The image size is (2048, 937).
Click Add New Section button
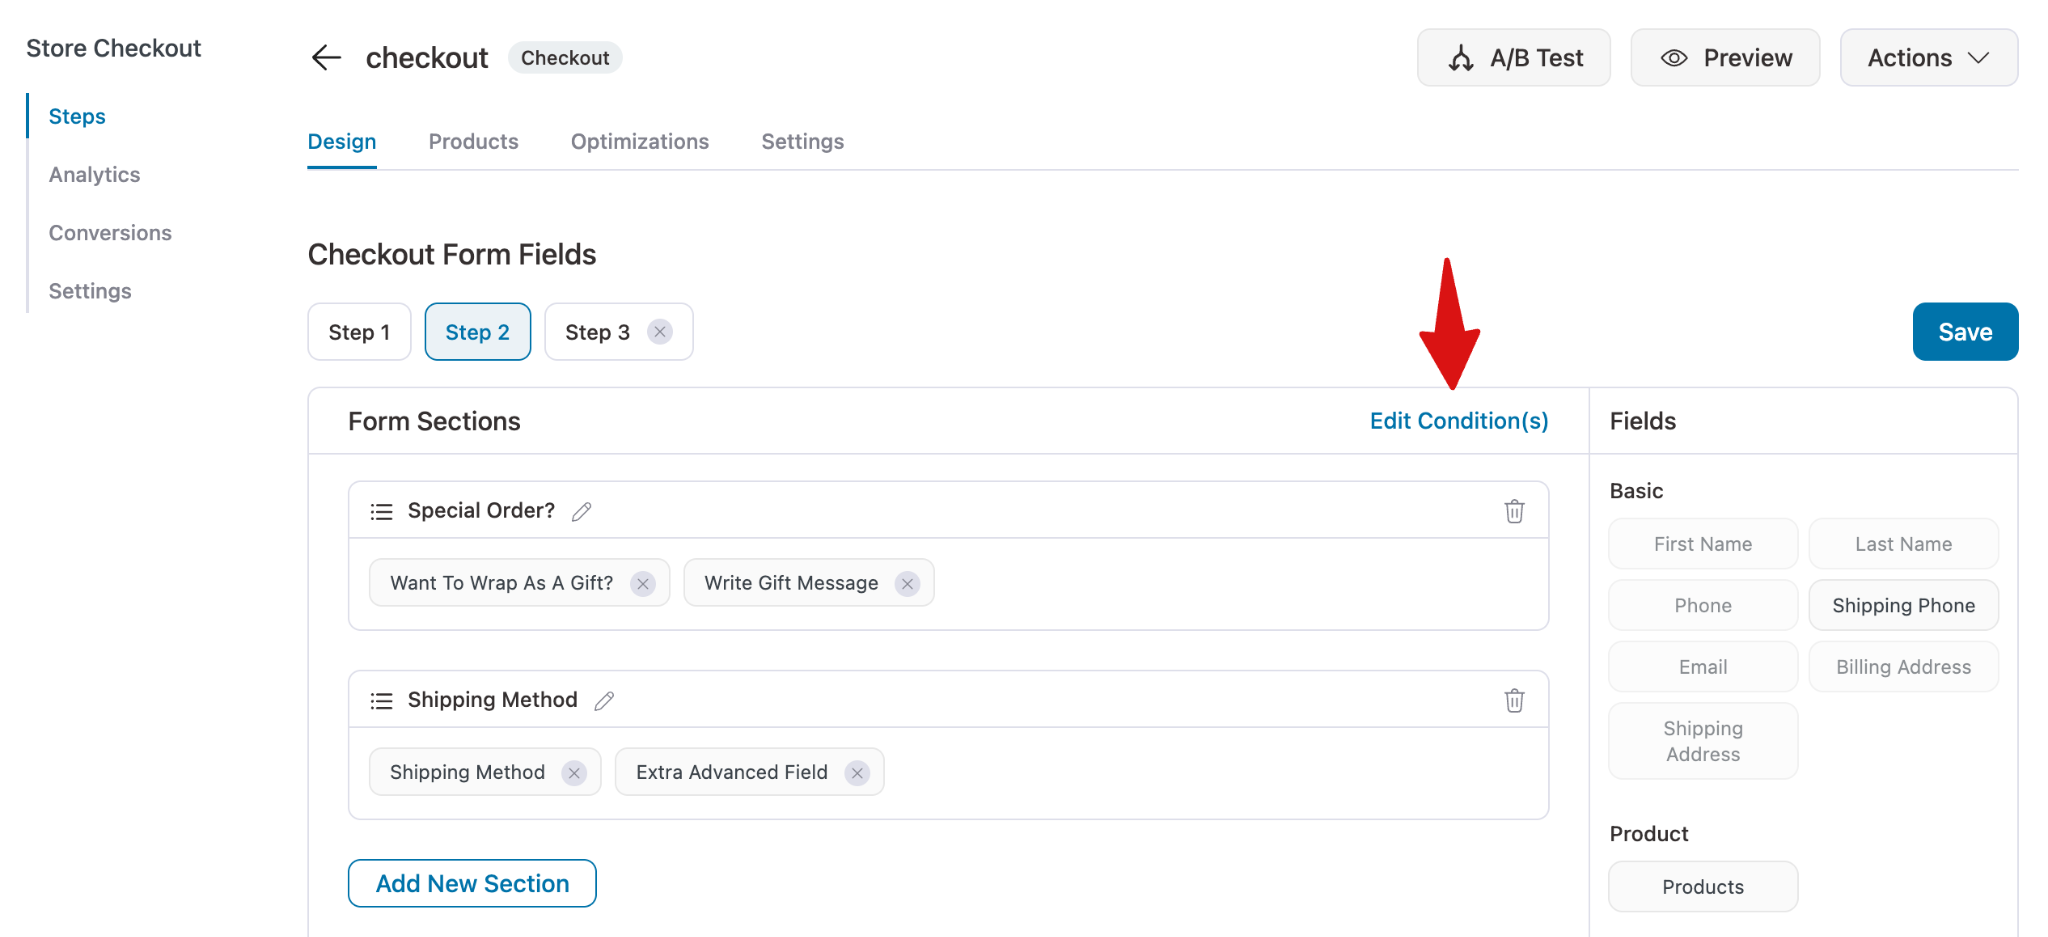[x=472, y=884]
